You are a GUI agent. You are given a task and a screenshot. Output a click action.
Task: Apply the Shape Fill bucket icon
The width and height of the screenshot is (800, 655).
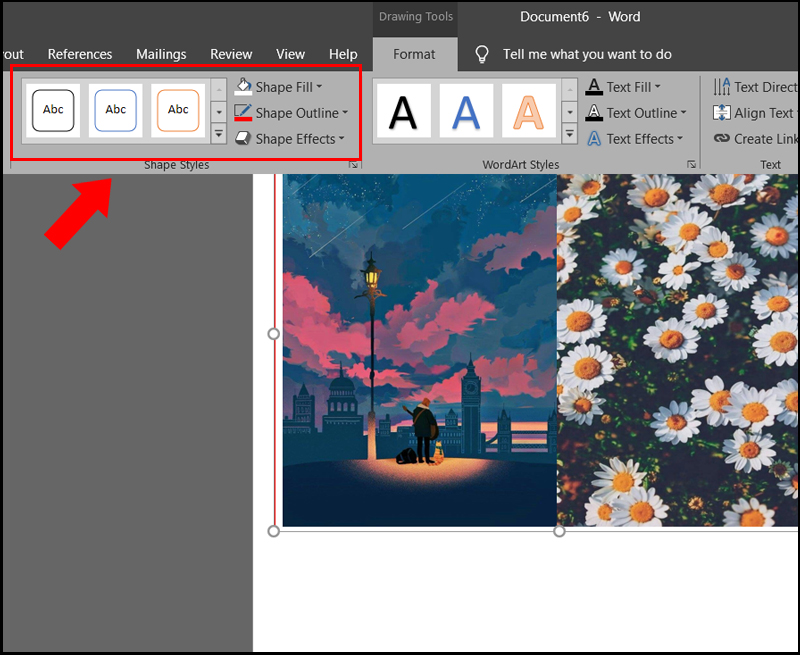pyautogui.click(x=245, y=86)
